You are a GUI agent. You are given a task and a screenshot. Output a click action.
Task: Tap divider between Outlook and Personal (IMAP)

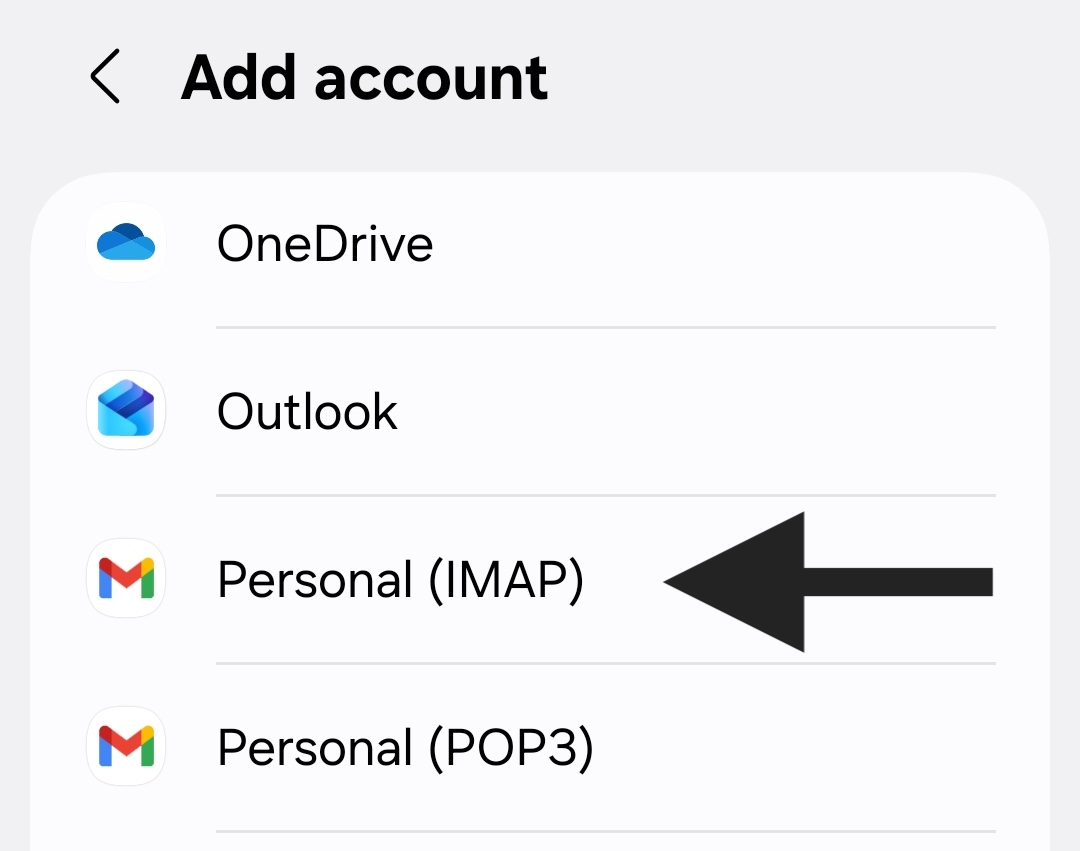click(605, 495)
